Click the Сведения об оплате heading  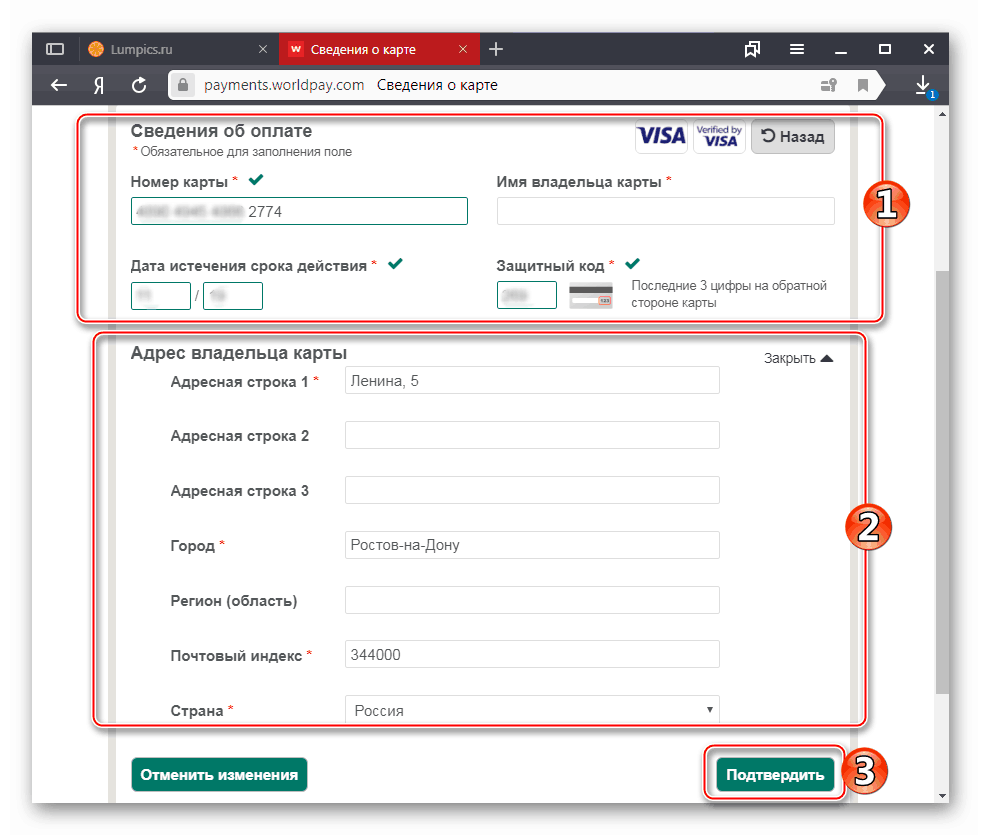221,131
